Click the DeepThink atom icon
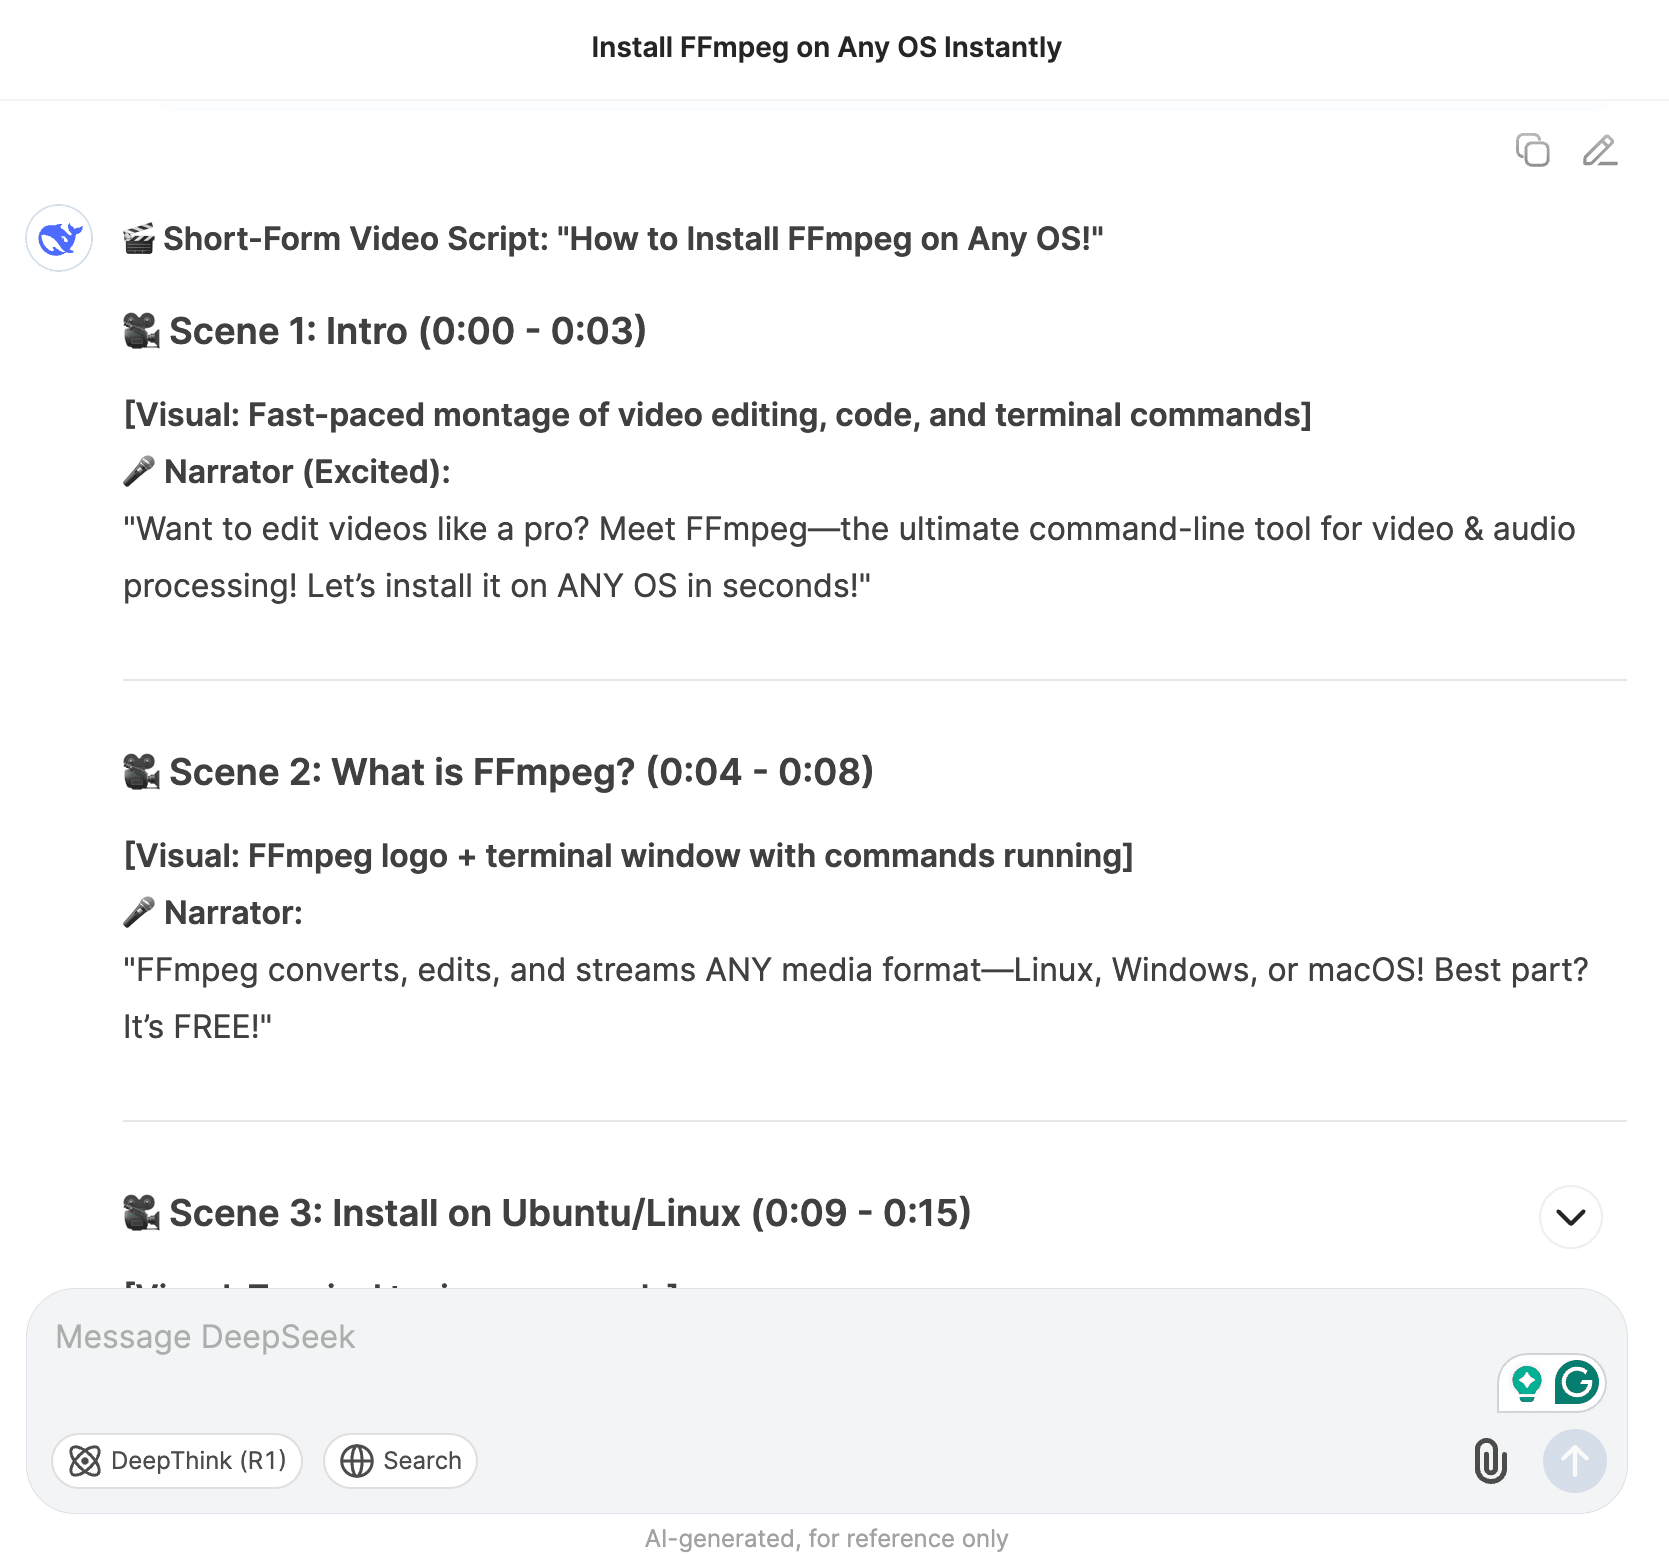This screenshot has width=1669, height=1556. pyautogui.click(x=85, y=1461)
